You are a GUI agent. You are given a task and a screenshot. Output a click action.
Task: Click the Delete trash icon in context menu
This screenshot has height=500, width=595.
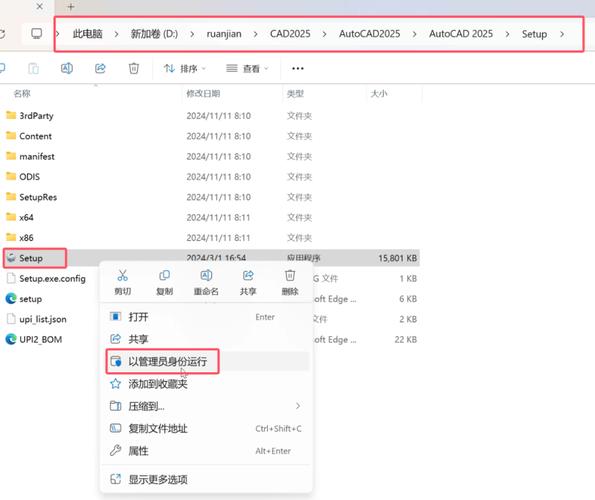[290, 276]
